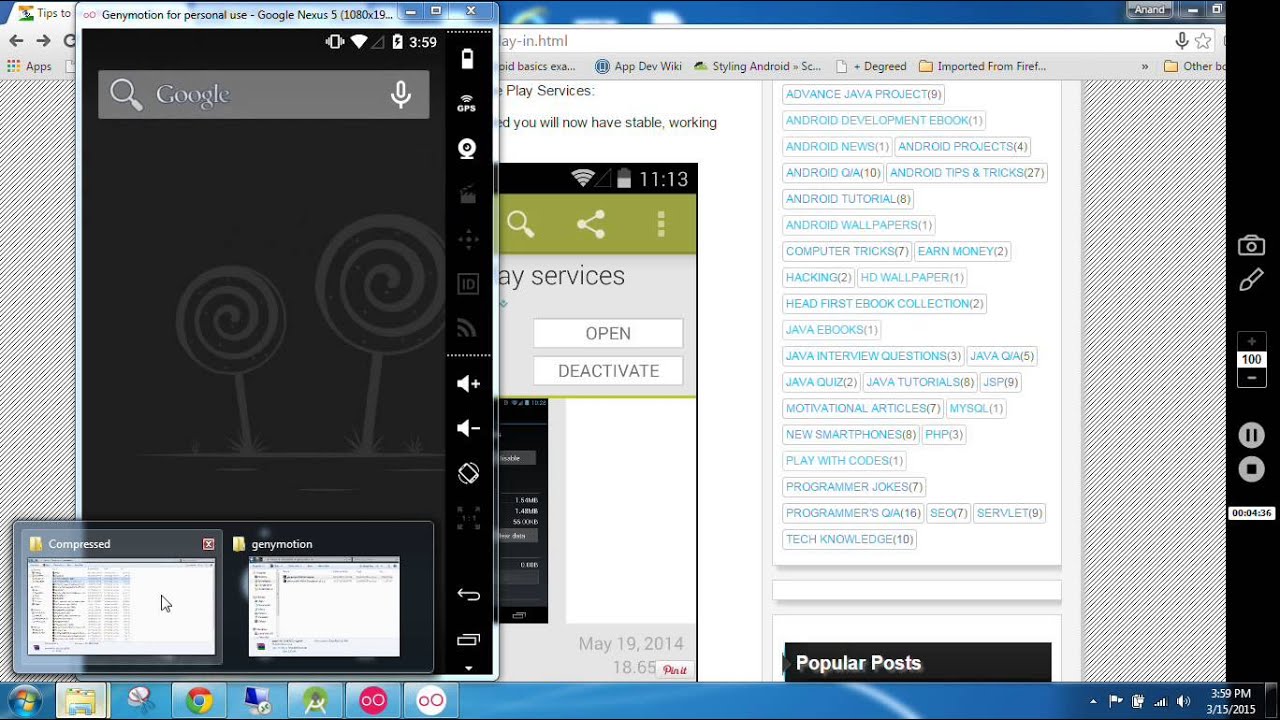The image size is (1280, 720).
Task: Show hidden system tray icons
Action: click(x=1093, y=701)
